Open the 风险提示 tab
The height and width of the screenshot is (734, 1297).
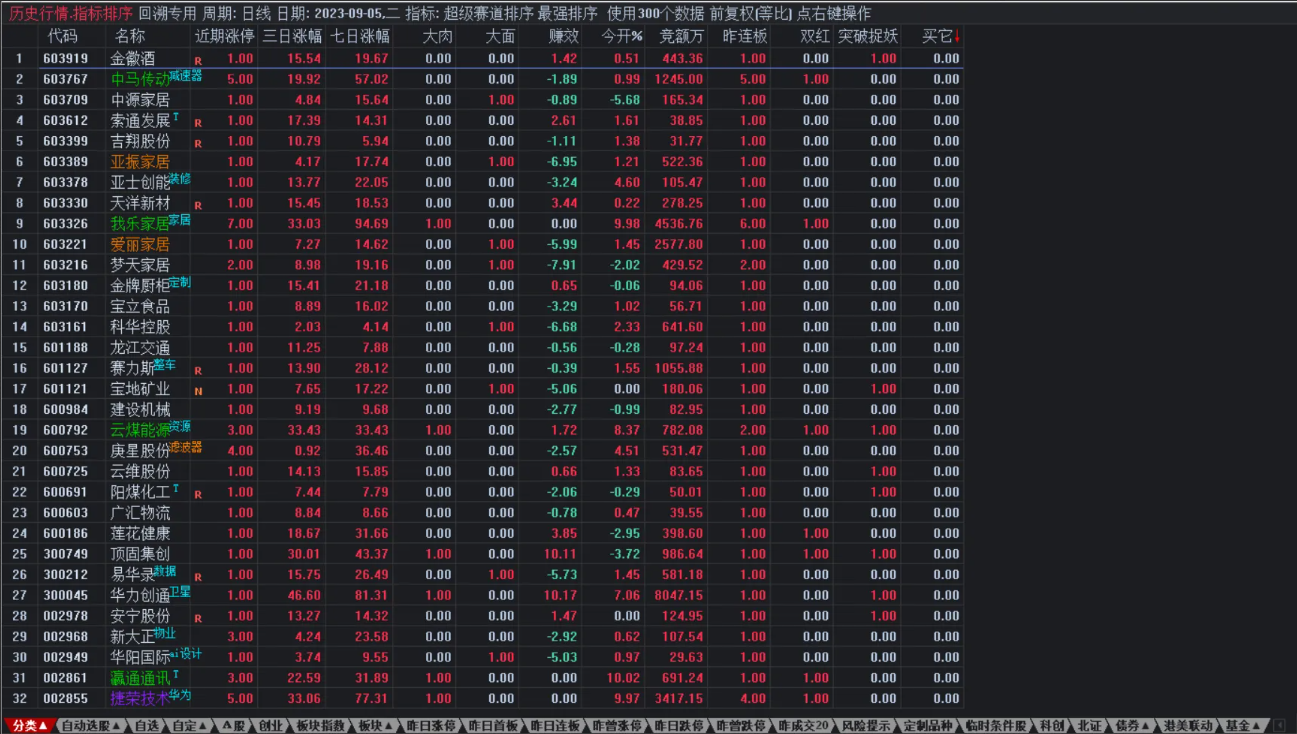point(865,725)
